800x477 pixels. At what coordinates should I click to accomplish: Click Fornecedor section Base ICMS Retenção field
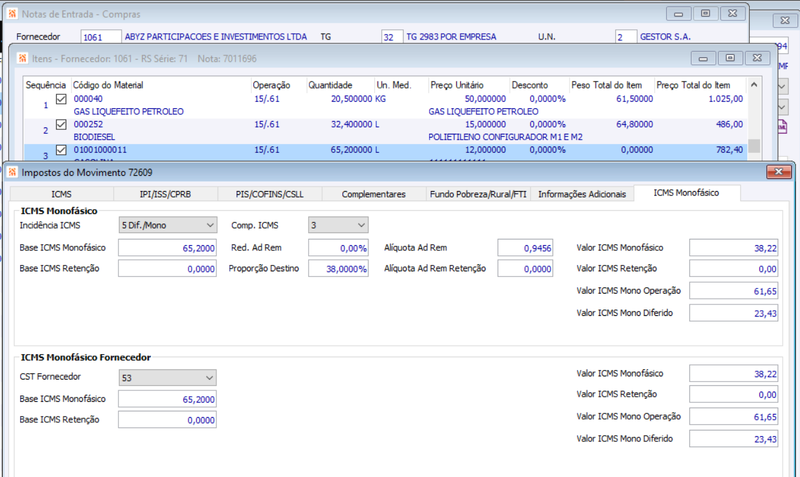(167, 420)
